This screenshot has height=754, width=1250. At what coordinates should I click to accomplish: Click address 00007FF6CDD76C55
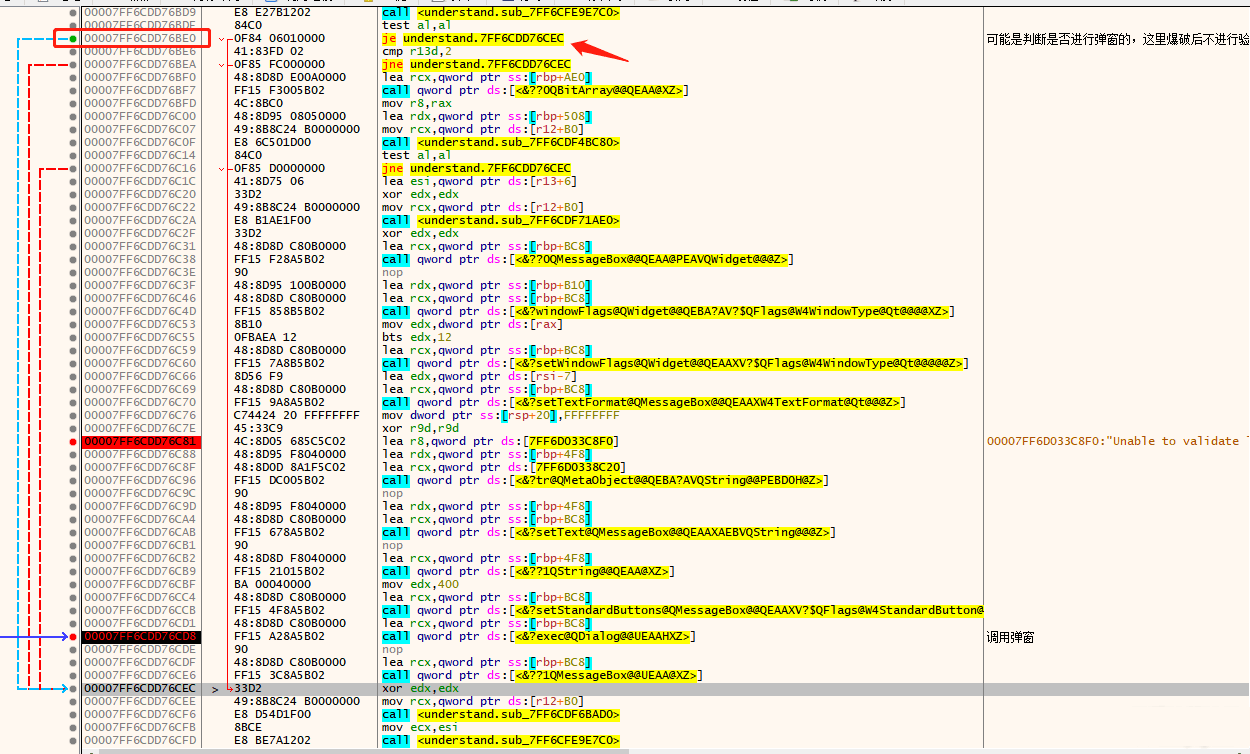click(140, 337)
